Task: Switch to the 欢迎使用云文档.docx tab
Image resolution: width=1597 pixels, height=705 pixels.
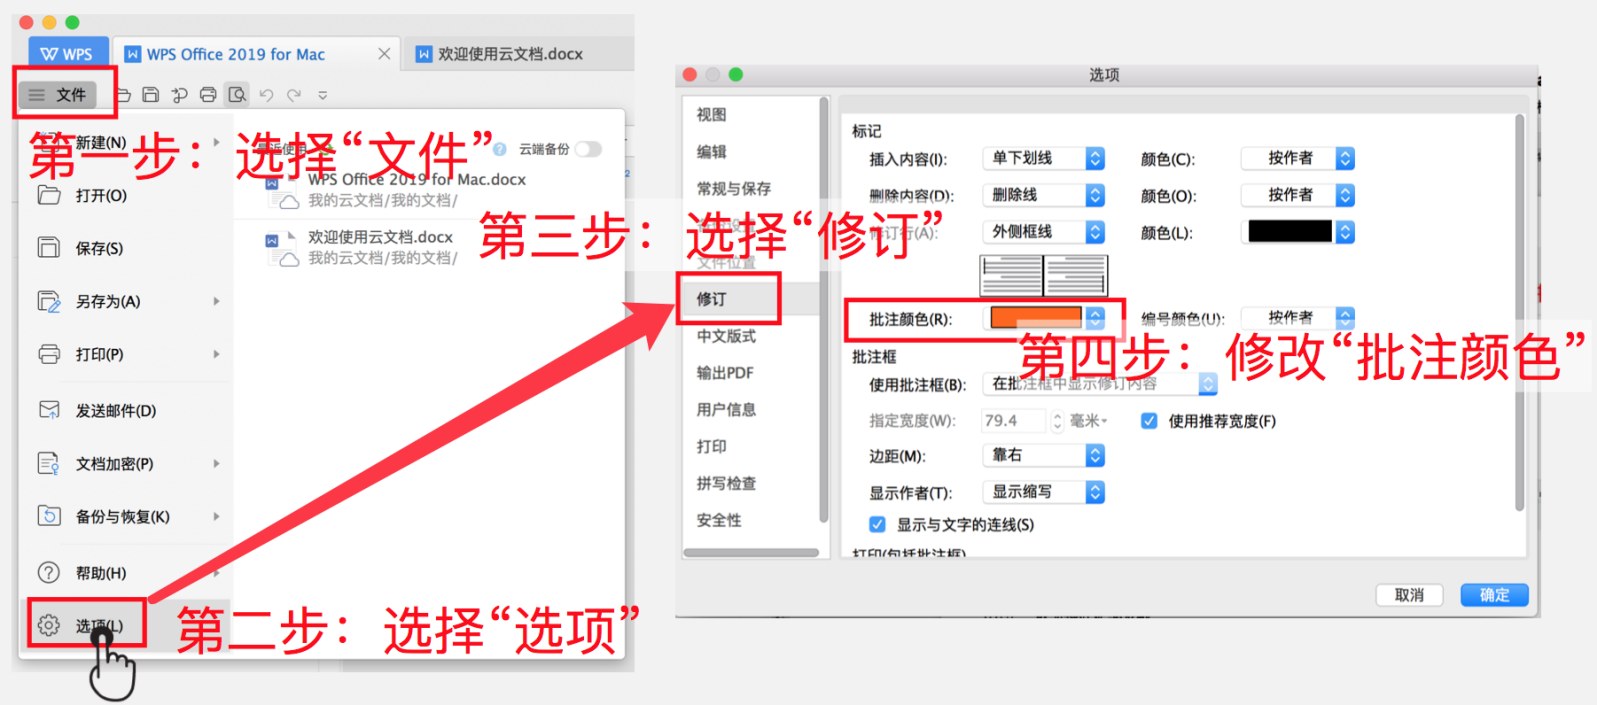Action: (510, 54)
